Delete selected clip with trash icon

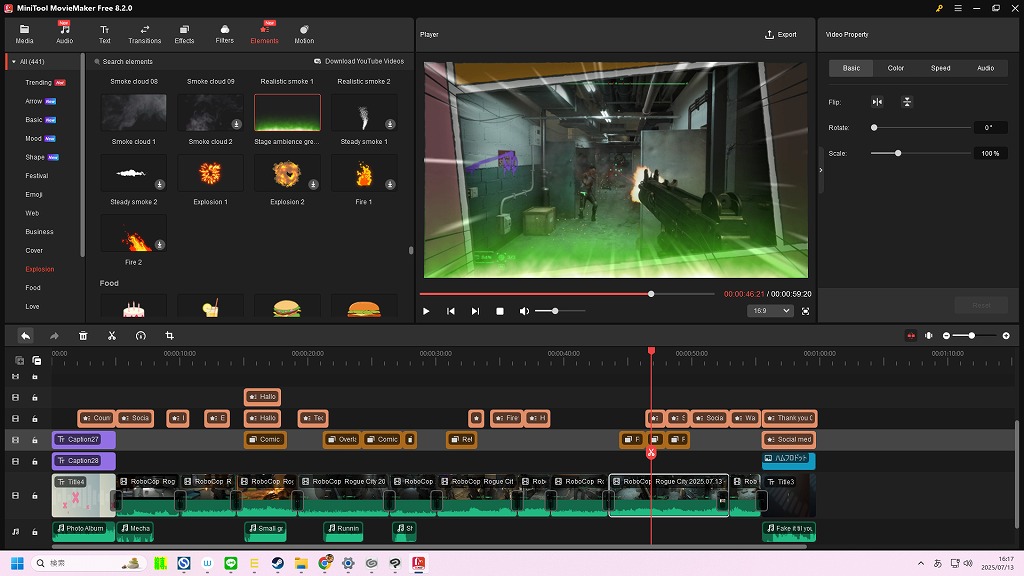83,336
